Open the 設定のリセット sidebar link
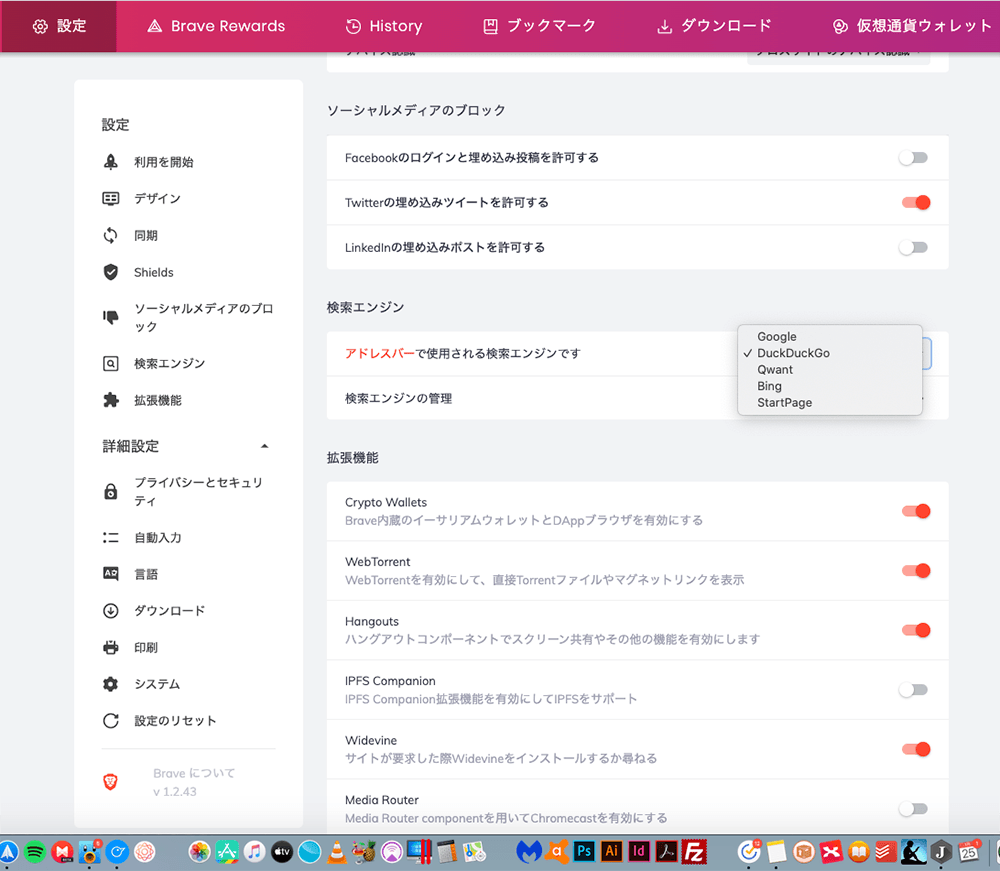The height and width of the screenshot is (871, 1000). pos(175,721)
